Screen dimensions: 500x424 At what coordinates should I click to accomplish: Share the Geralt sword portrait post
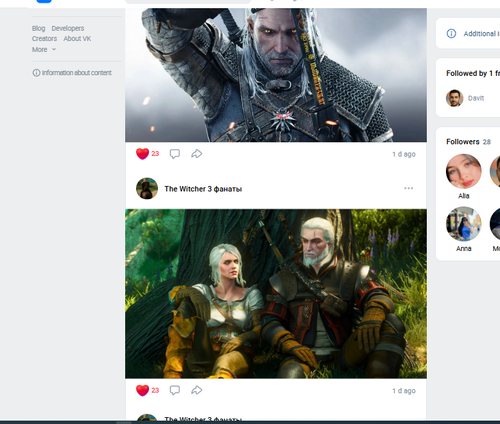(x=197, y=154)
